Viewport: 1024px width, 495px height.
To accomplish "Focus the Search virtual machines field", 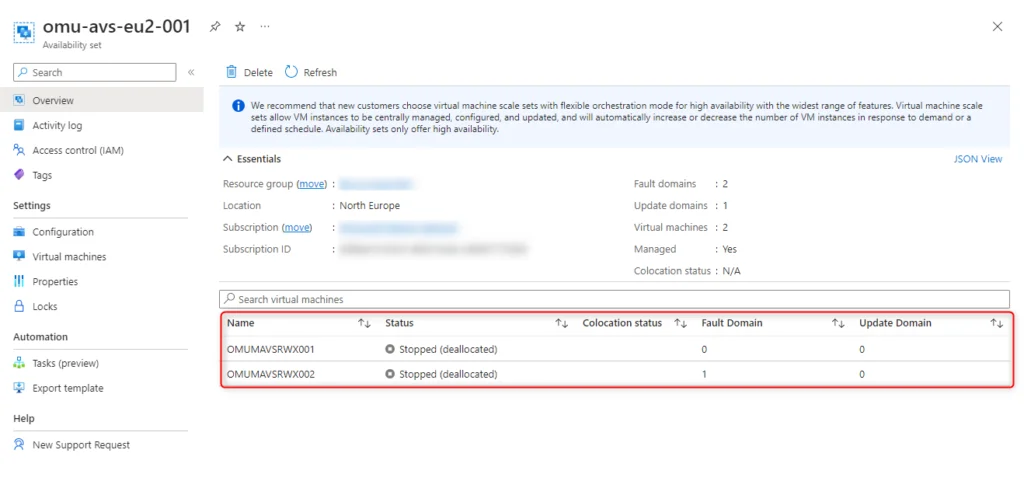I will point(615,299).
